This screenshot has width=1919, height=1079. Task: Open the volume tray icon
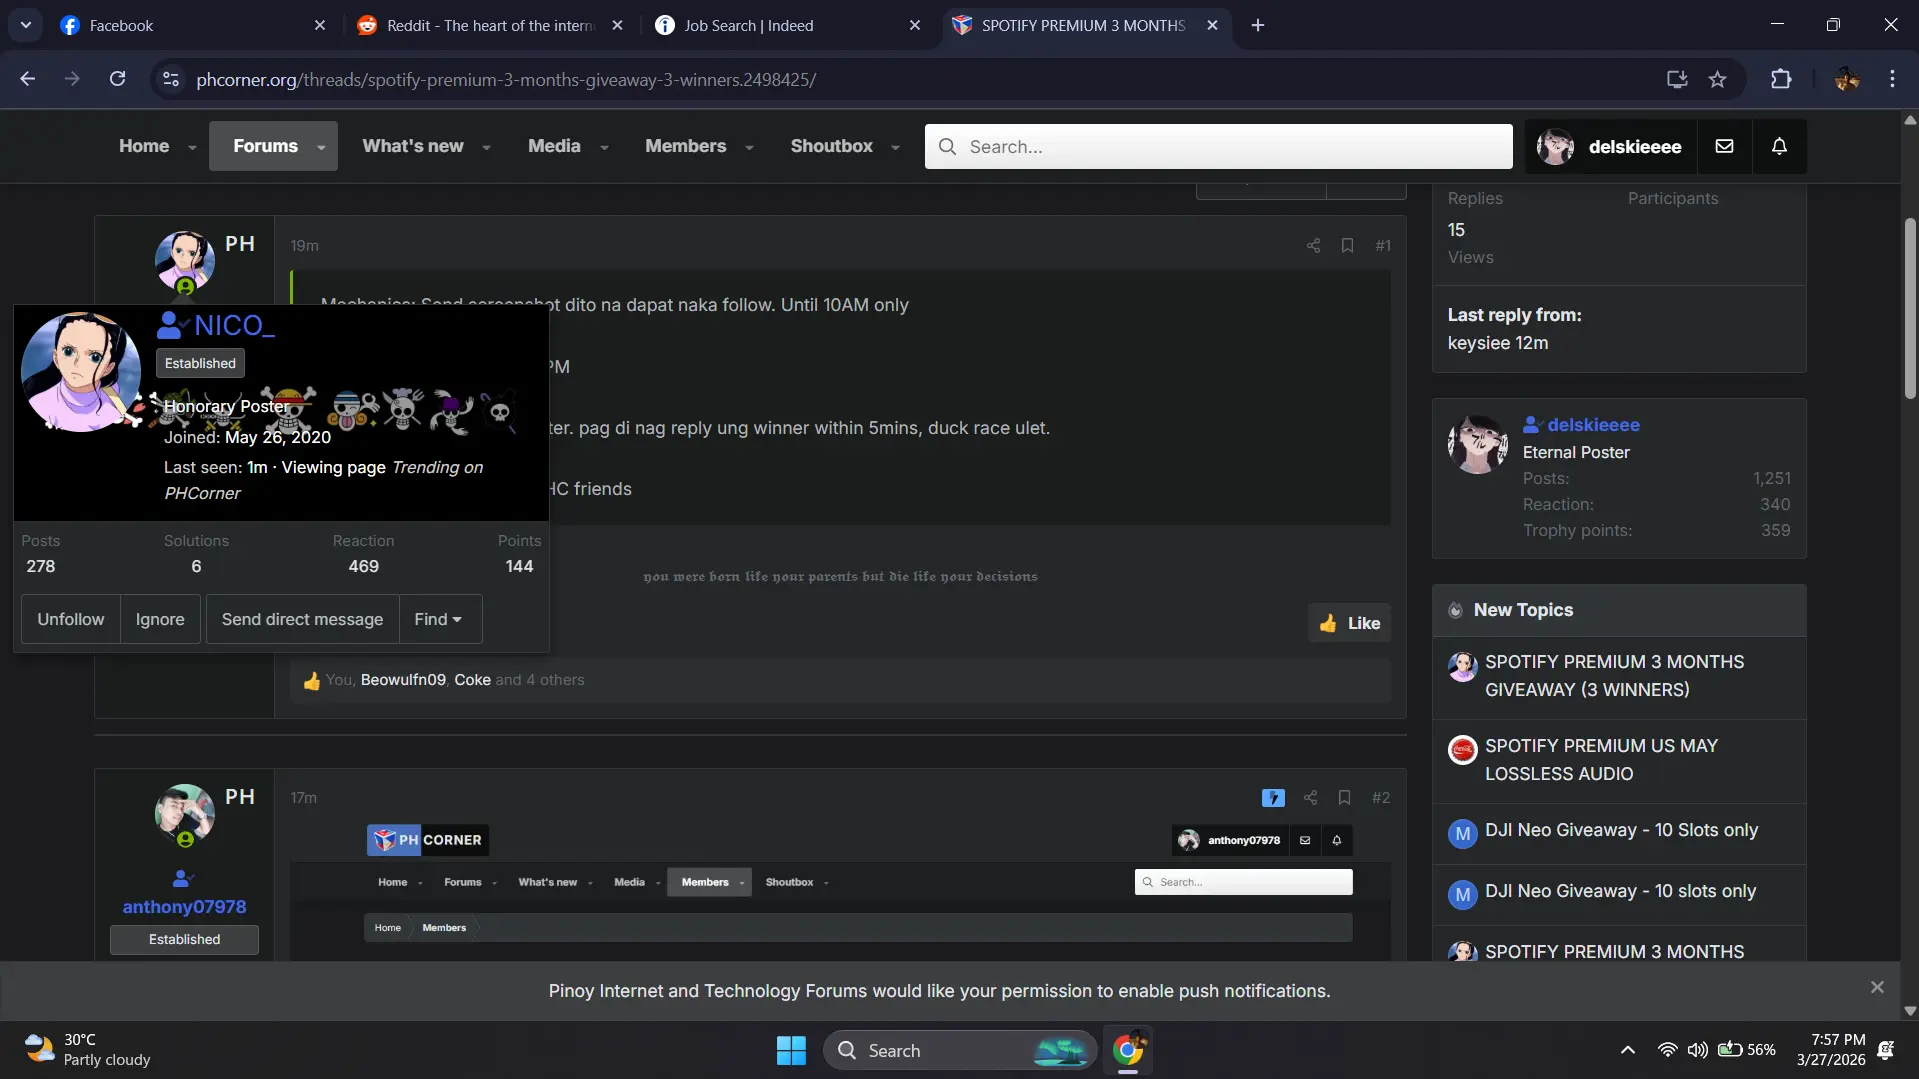(x=1697, y=1050)
